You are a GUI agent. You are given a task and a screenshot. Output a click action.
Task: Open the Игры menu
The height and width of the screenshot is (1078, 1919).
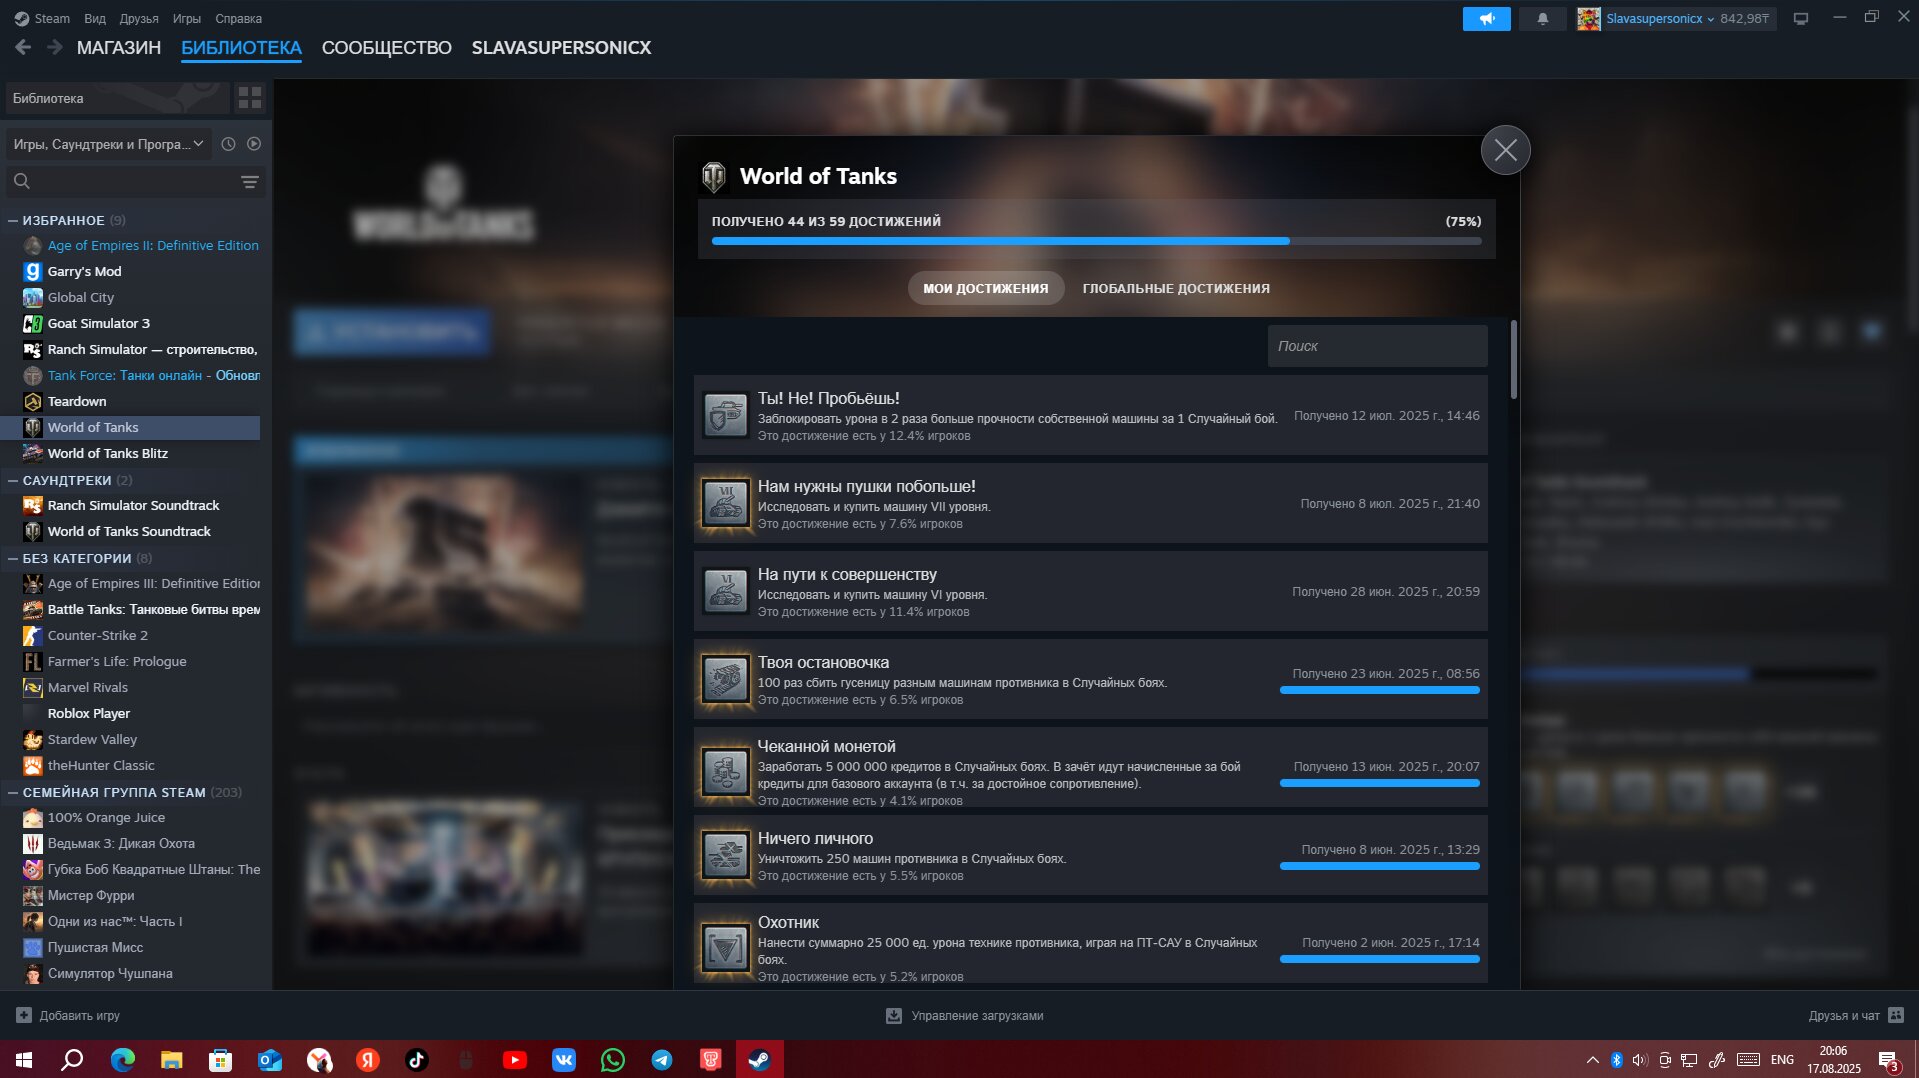coord(186,18)
